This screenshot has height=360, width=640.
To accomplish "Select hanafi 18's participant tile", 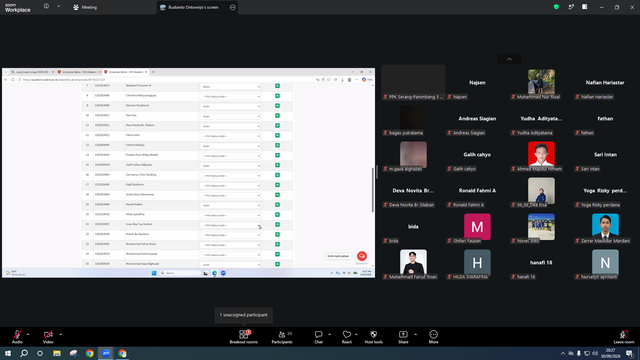I will click(541, 262).
